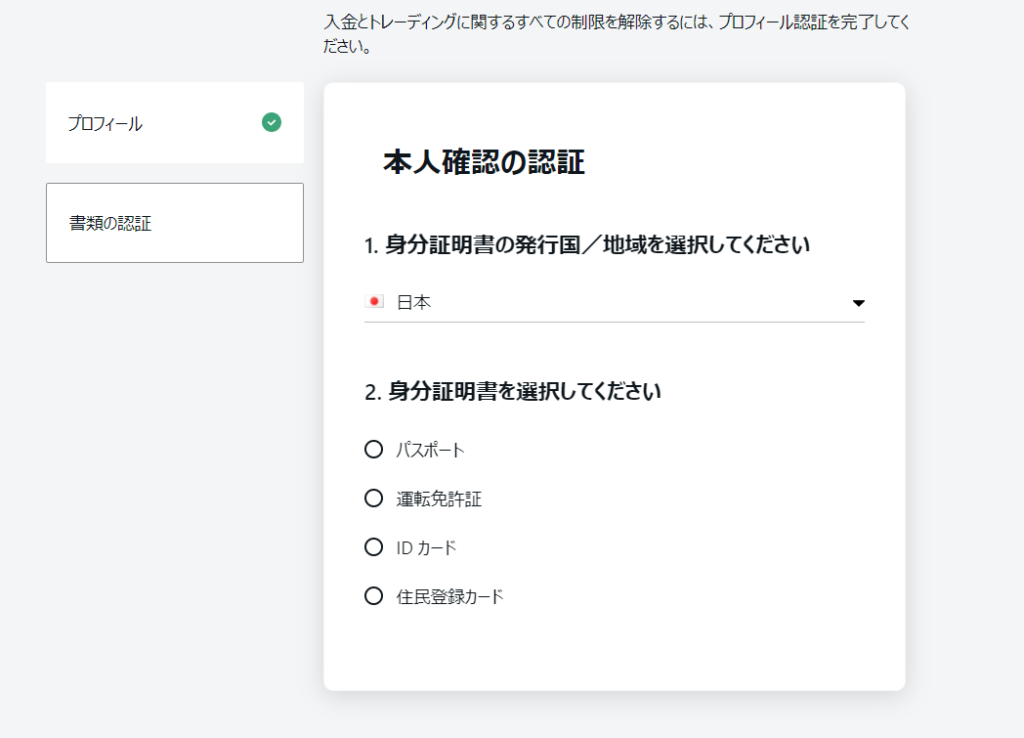
Task: Open the プロフィール sidebar item
Action: coord(174,123)
